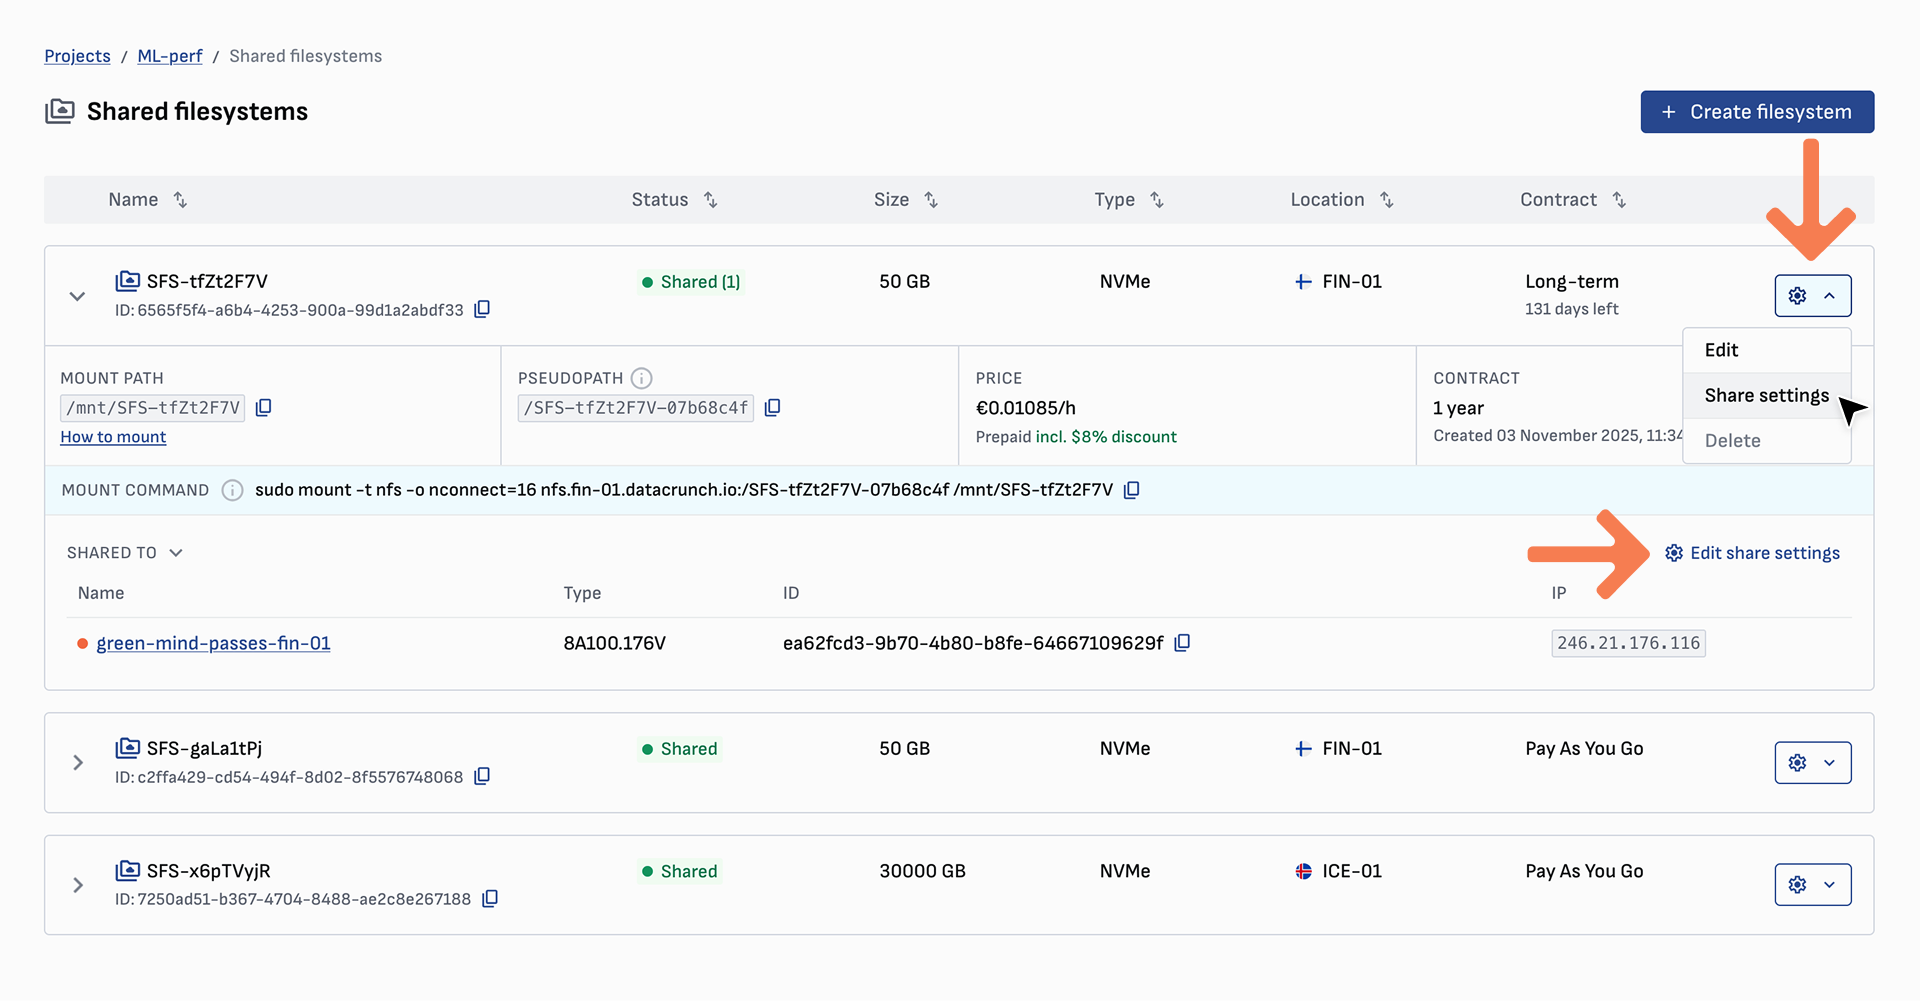Collapse the SFS-tfZt2F7V row details

click(x=77, y=296)
